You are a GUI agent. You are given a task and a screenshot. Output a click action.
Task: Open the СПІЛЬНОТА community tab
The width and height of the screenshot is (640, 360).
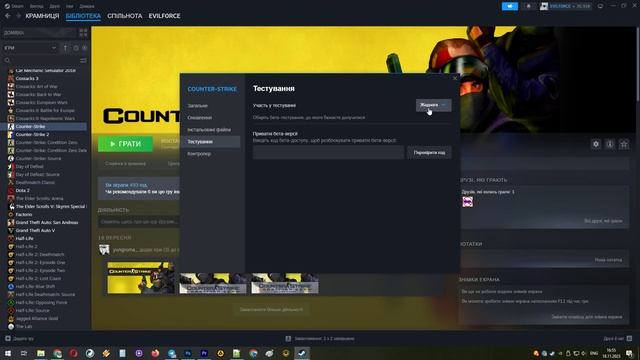click(124, 16)
